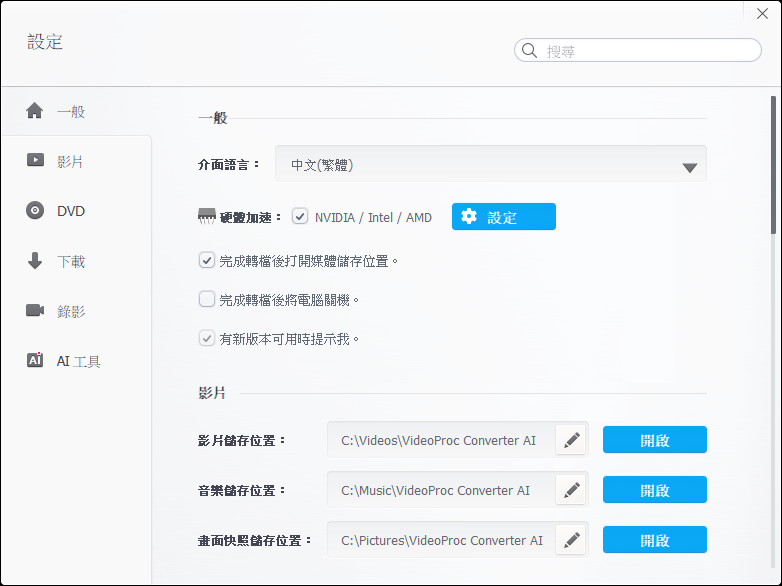782x586 pixels.
Task: Click the disc icon beside DVD
Action: coord(35,211)
